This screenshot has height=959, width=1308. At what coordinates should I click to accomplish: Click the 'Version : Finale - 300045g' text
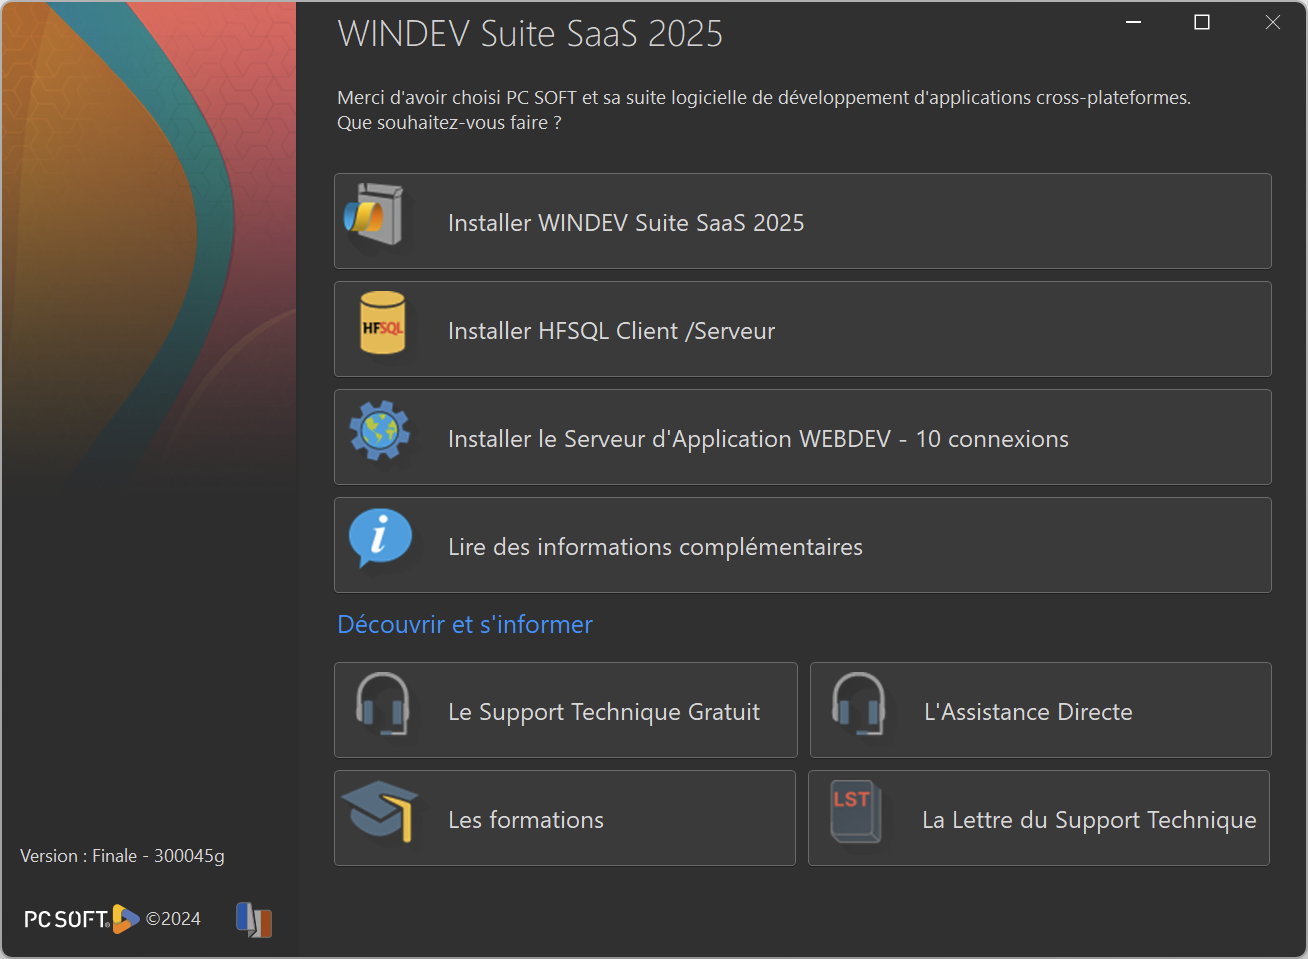(122, 856)
